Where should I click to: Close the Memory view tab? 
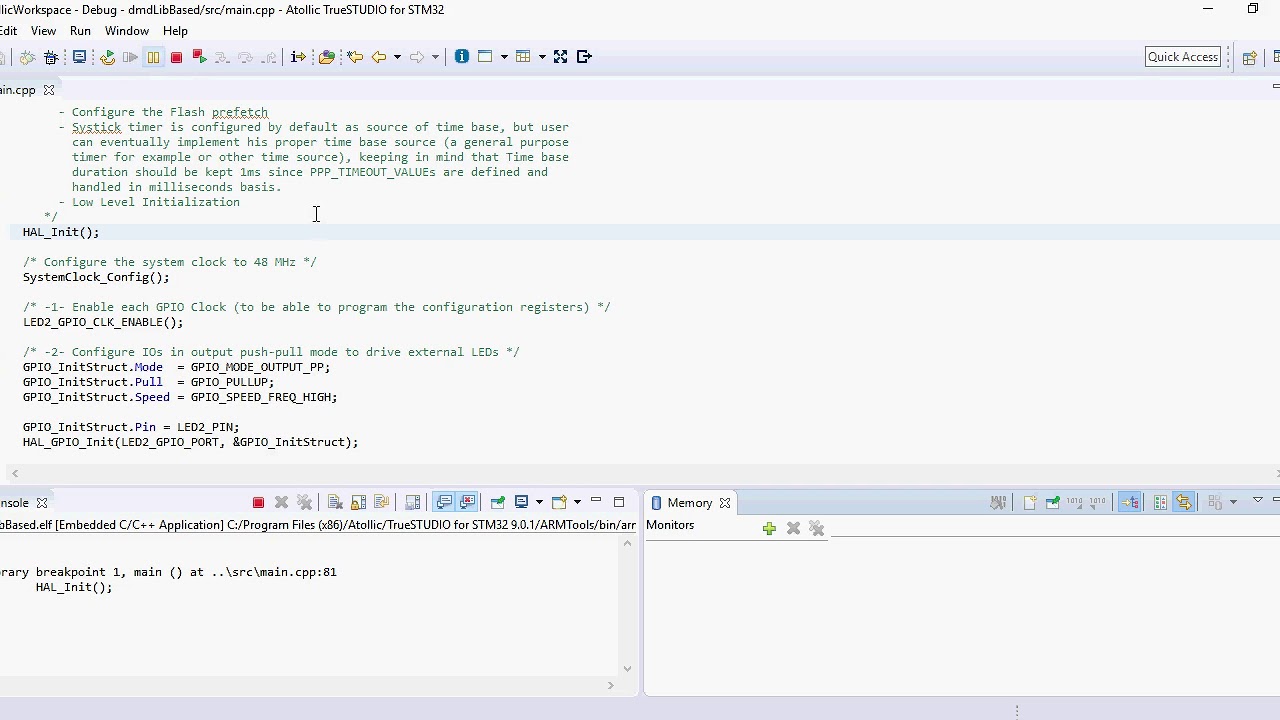725,503
